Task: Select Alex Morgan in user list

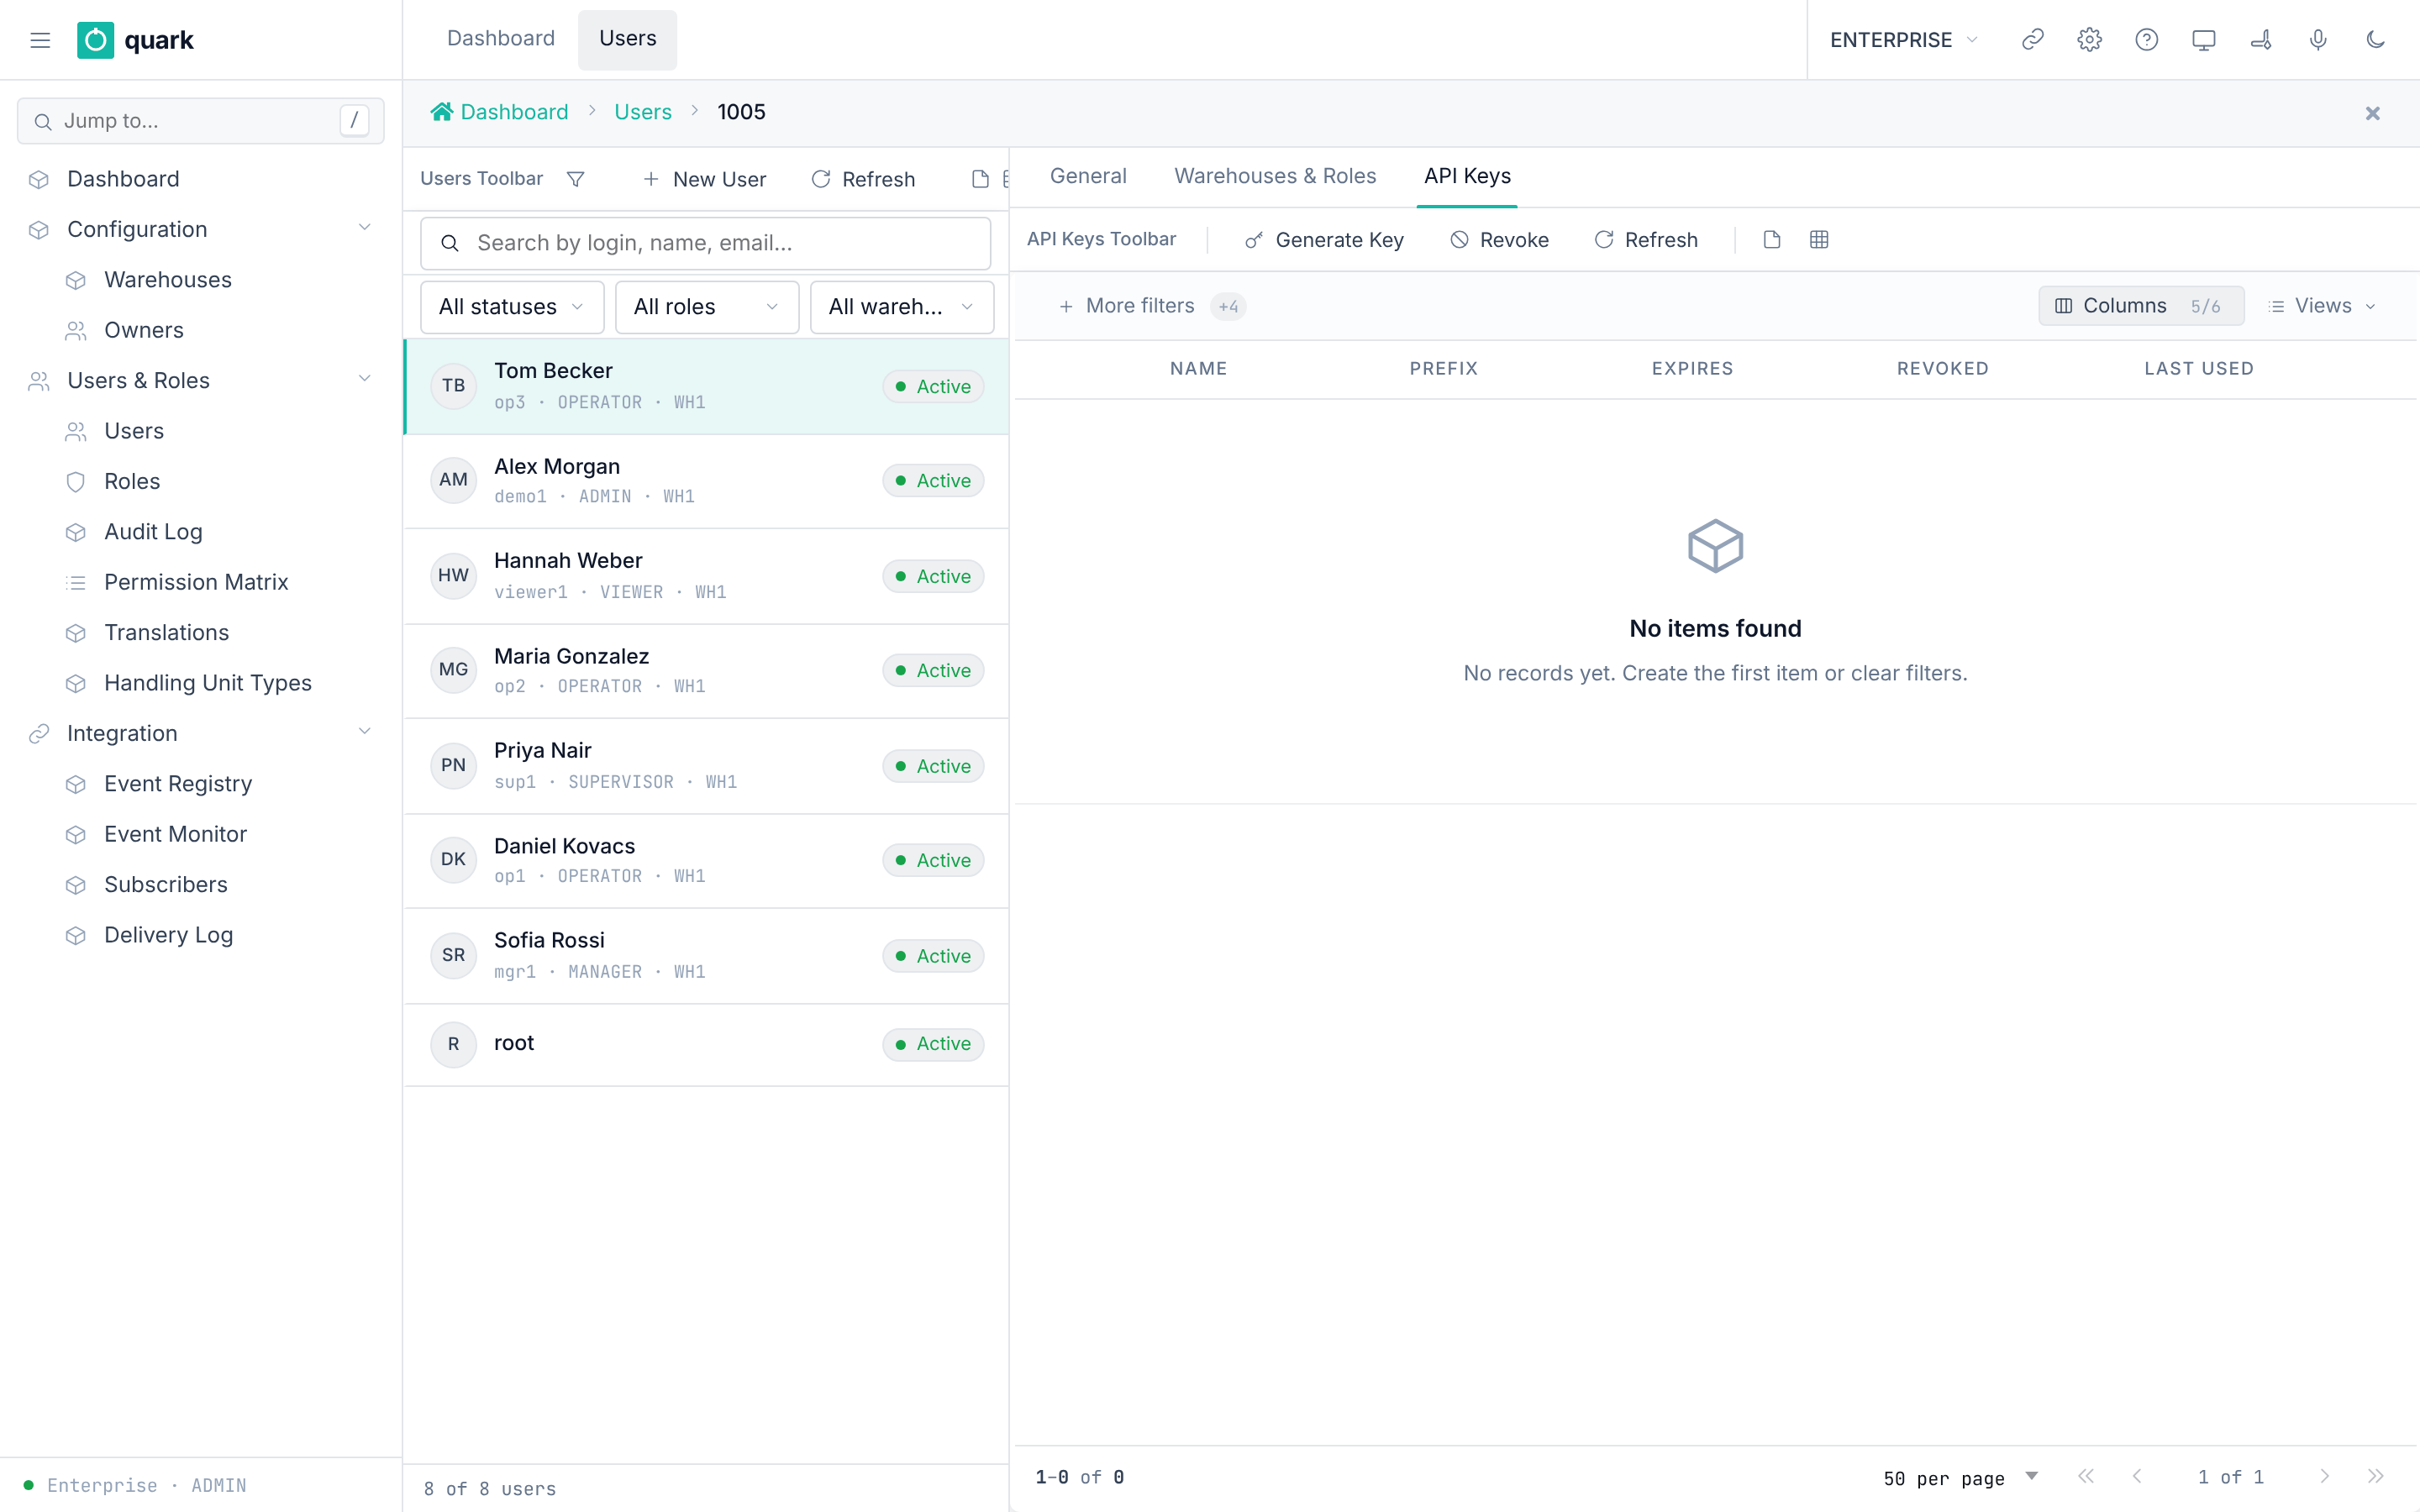Action: 706,481
